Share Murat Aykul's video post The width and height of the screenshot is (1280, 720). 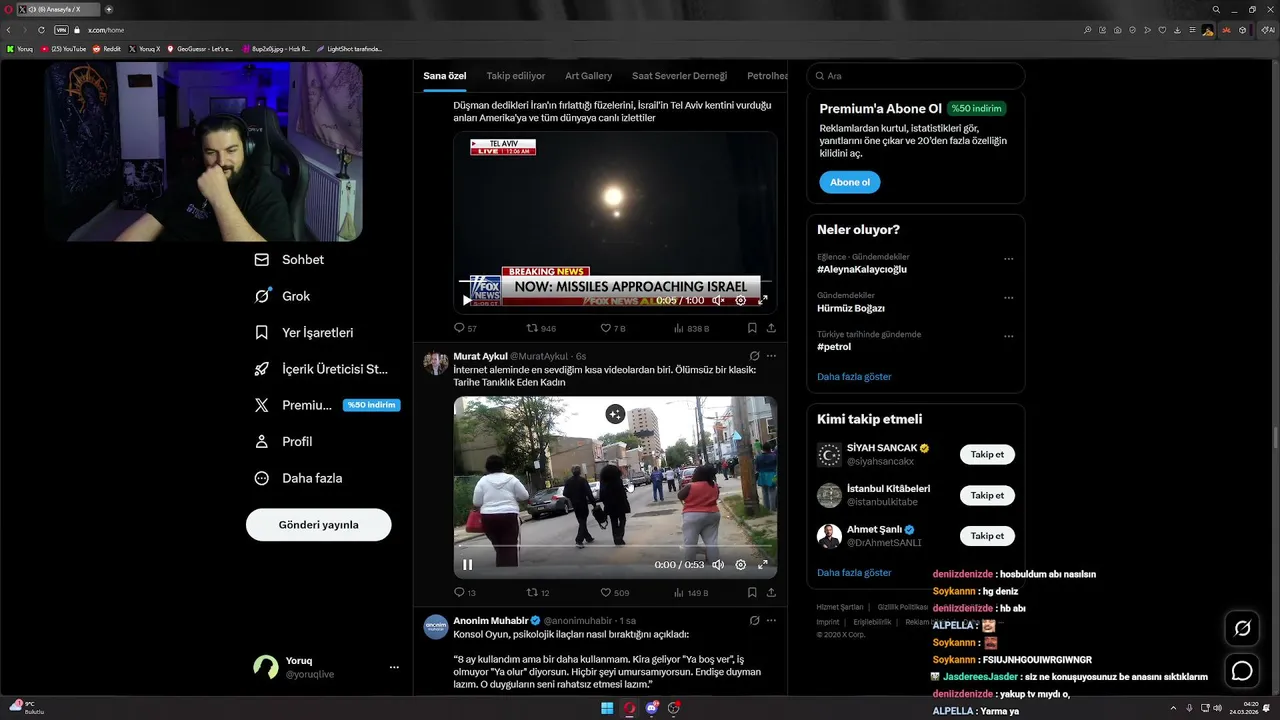pyautogui.click(x=771, y=592)
